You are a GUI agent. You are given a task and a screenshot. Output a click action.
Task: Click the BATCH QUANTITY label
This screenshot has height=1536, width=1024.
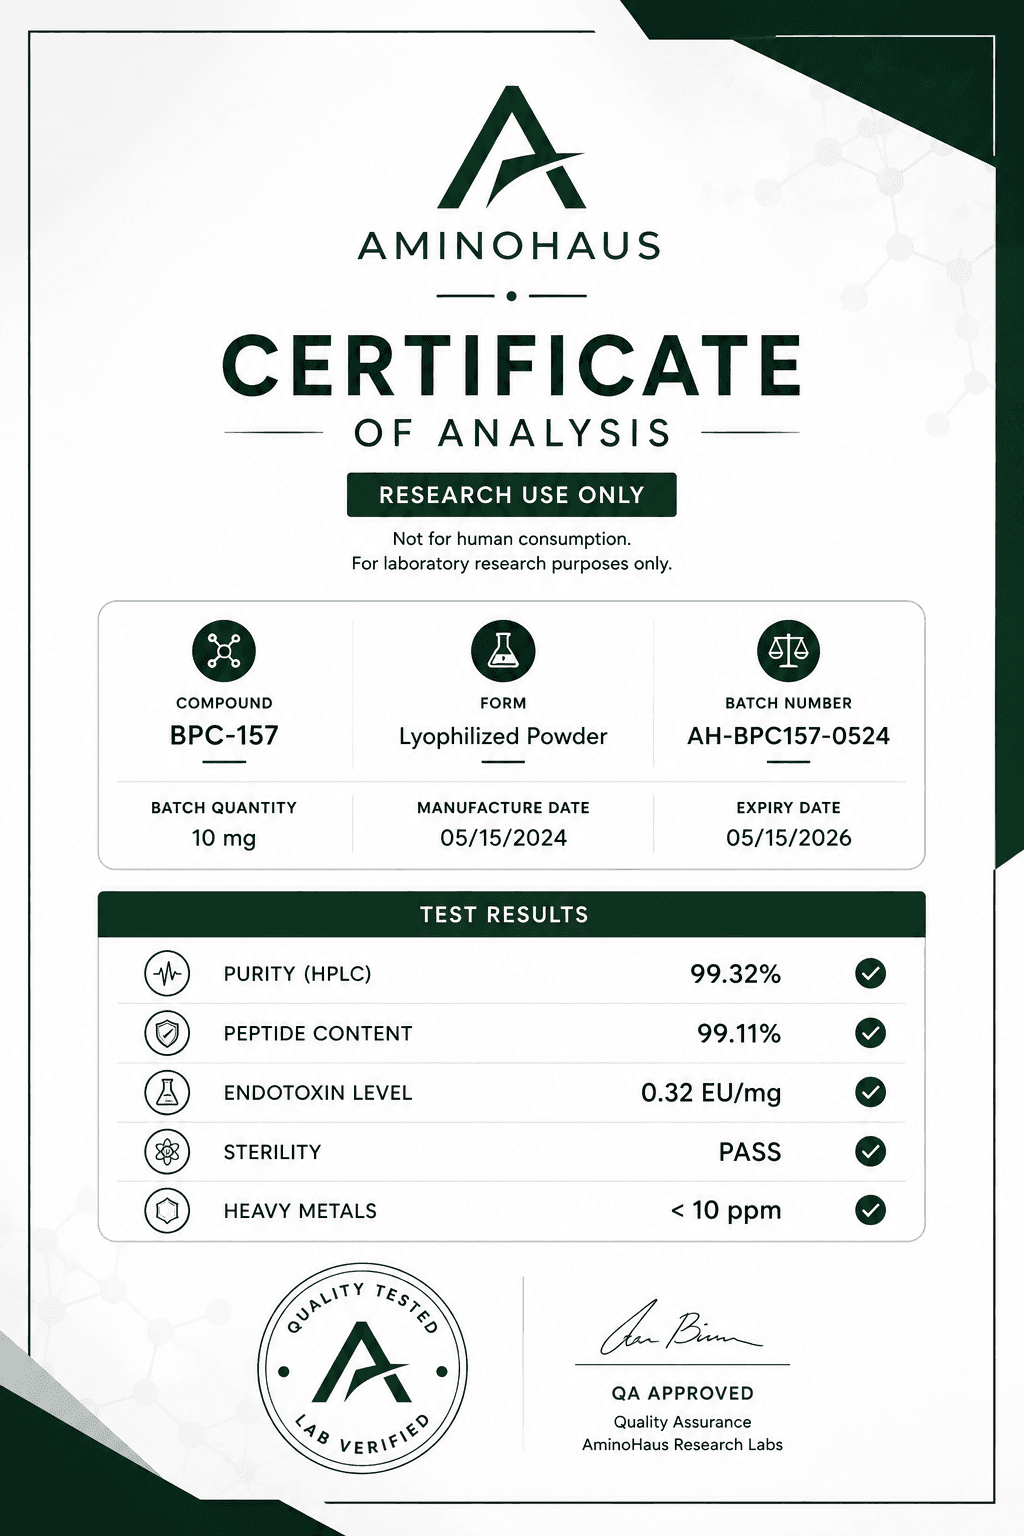click(224, 807)
